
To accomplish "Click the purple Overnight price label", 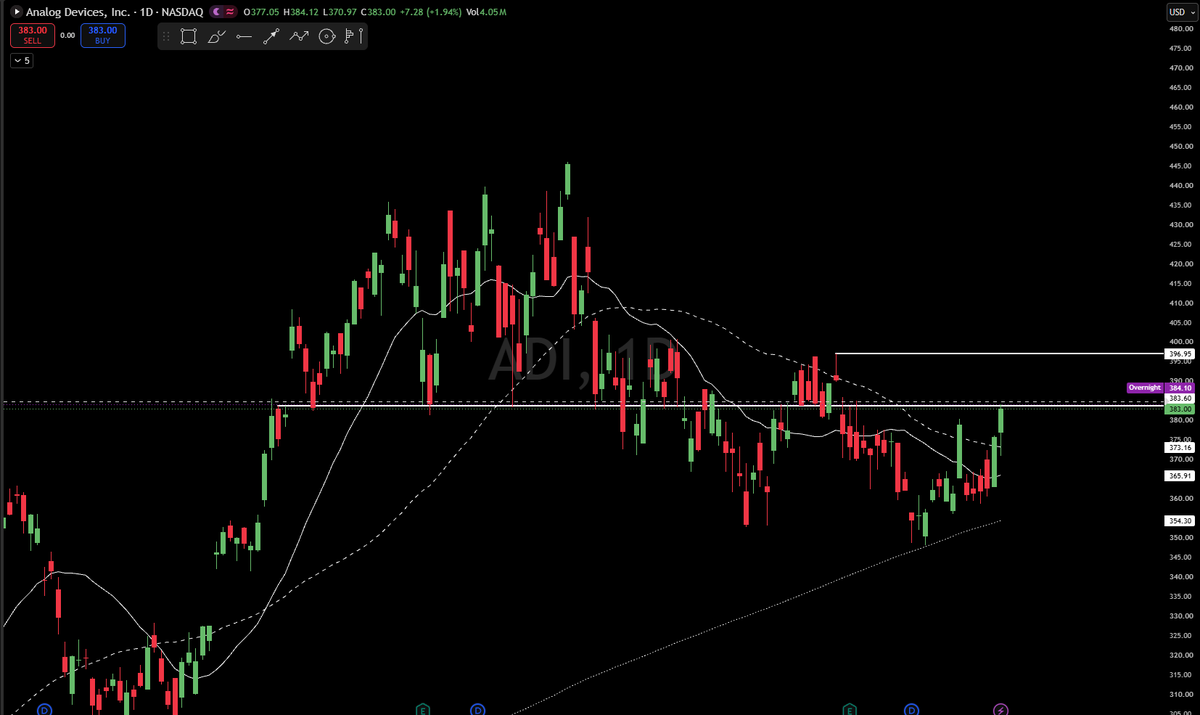I will [1144, 387].
